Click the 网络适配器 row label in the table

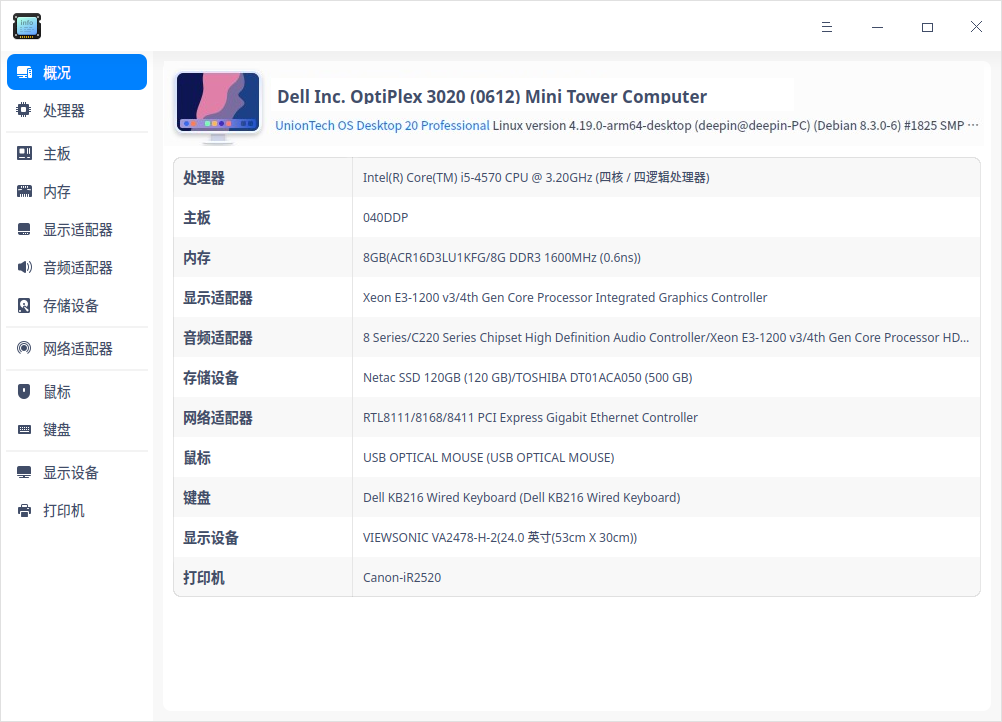coord(218,418)
